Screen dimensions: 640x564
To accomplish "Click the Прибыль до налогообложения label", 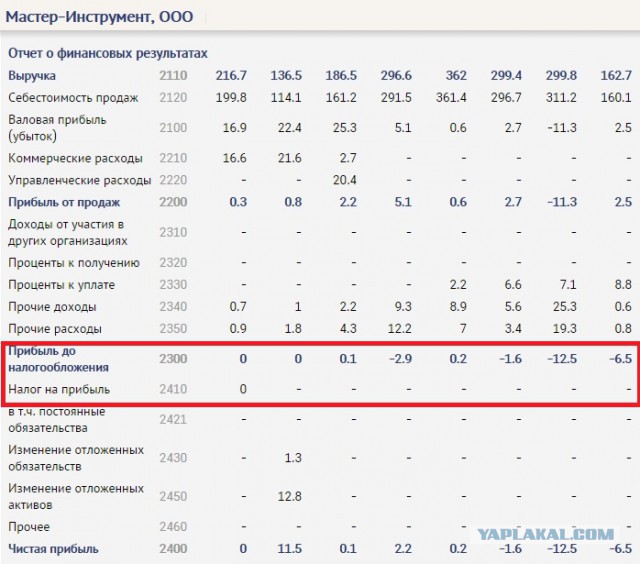I will pyautogui.click(x=58, y=359).
